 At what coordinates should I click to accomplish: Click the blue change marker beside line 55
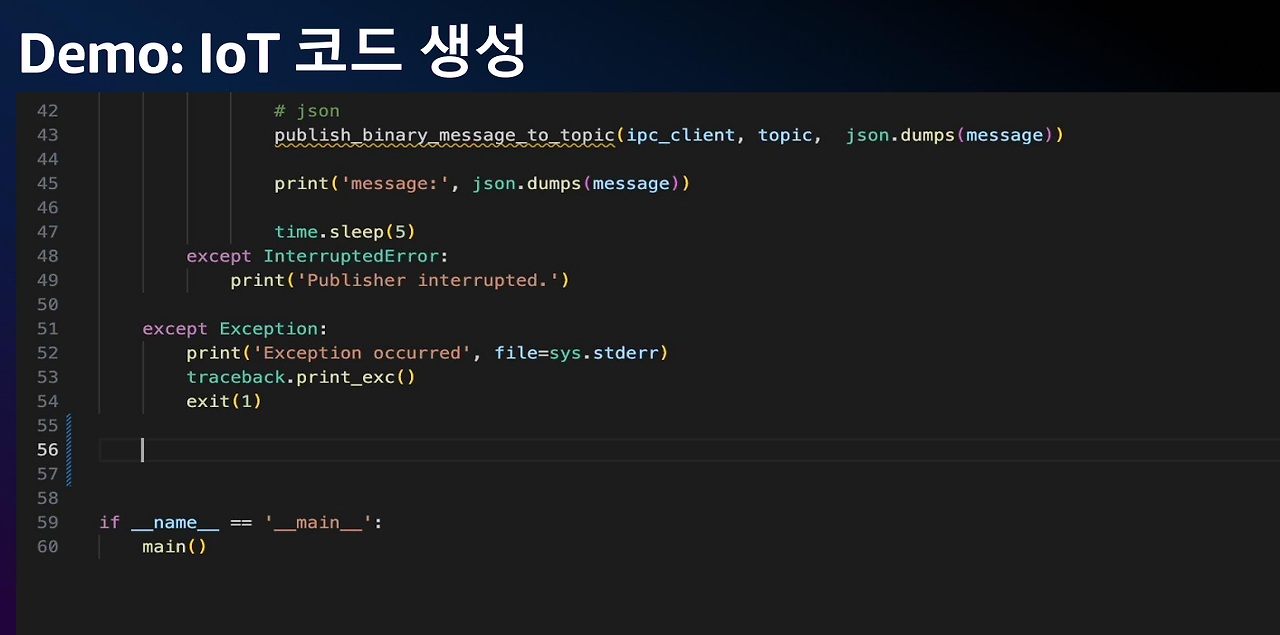[69, 426]
